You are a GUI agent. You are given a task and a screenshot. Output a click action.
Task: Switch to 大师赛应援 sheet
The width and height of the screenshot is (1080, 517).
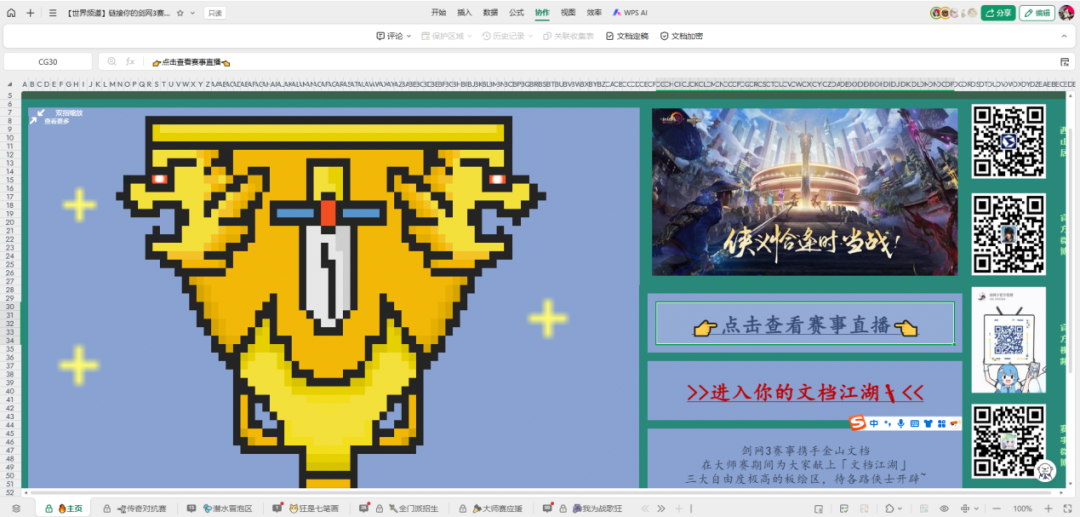click(x=491, y=508)
